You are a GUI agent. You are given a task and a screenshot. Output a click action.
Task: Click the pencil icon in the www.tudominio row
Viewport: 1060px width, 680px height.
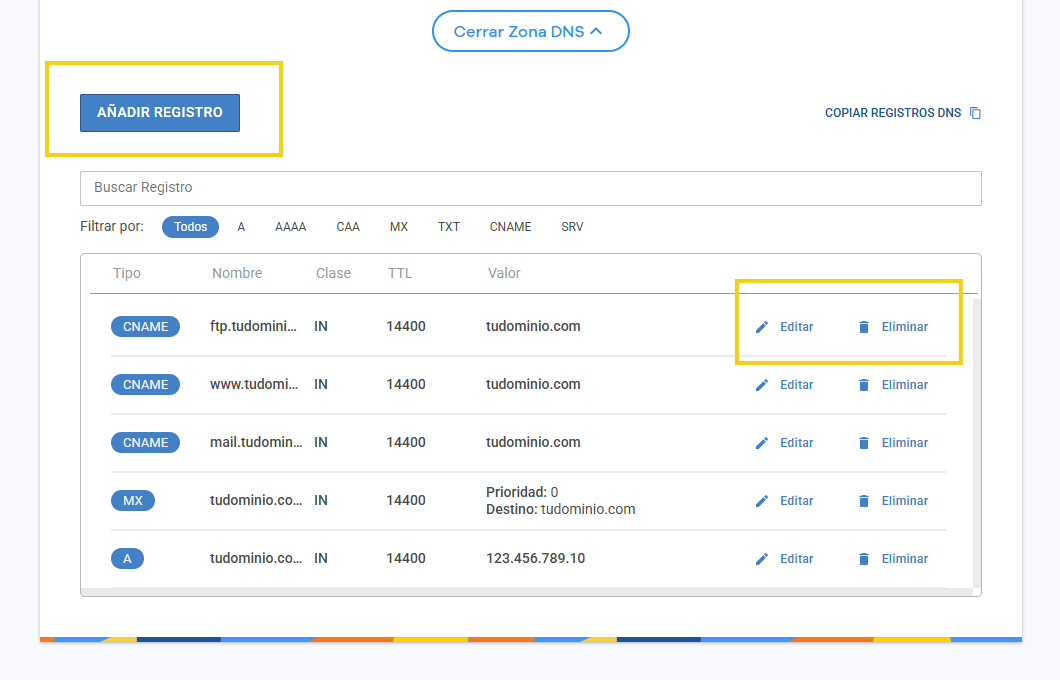point(762,385)
